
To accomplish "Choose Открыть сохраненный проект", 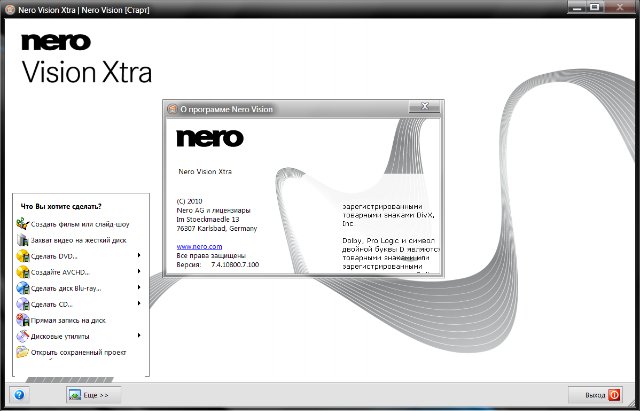I will (78, 353).
